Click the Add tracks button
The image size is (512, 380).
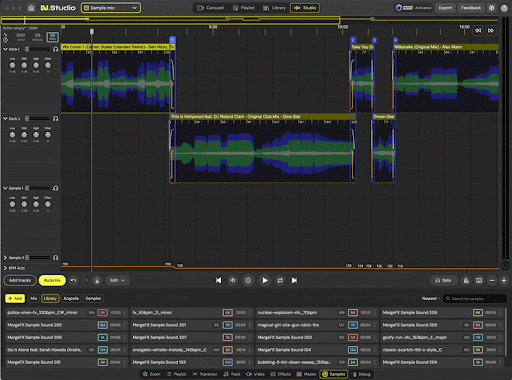point(20,280)
